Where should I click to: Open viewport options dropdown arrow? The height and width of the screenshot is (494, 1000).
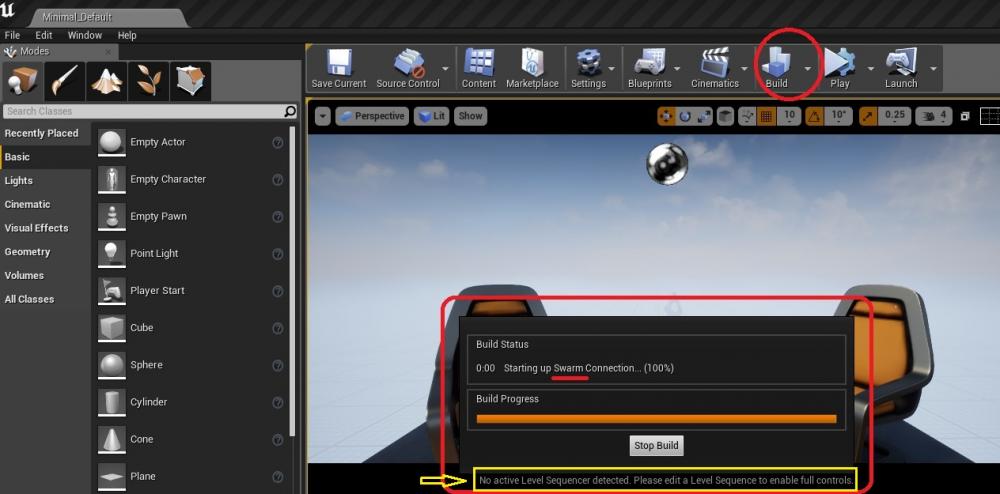point(323,116)
